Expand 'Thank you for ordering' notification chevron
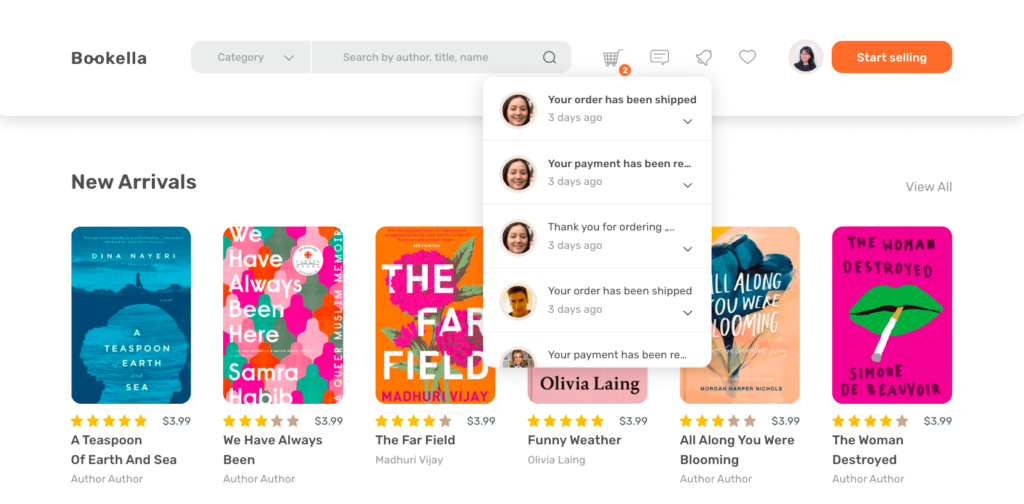 pos(687,249)
